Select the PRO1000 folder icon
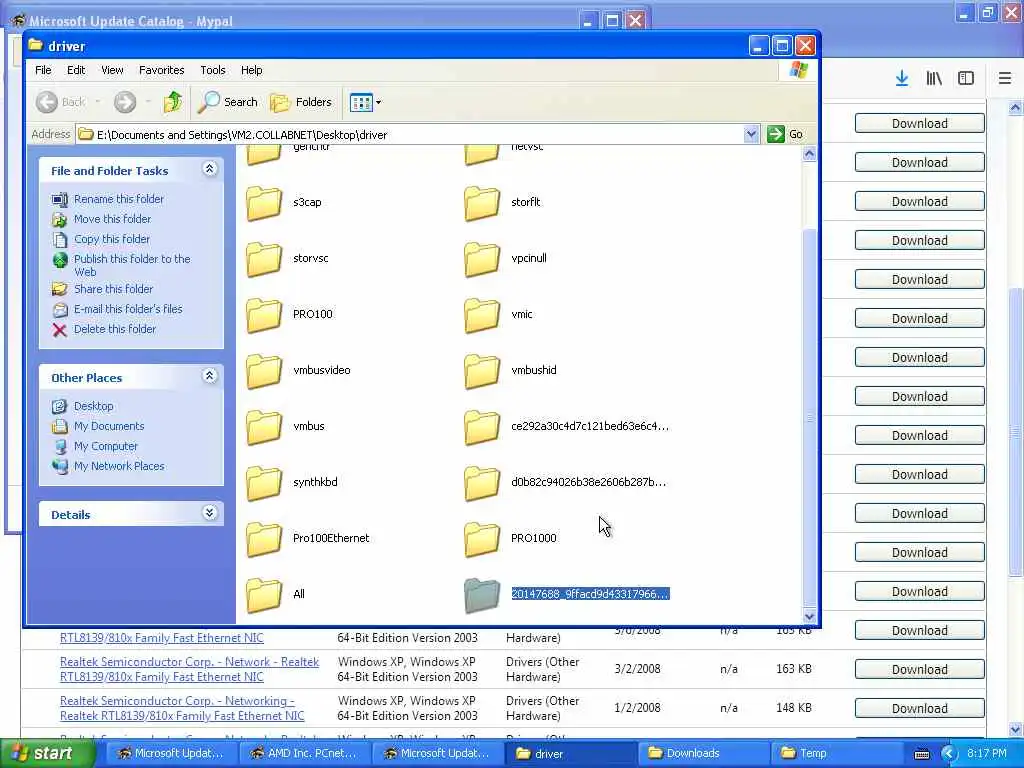1024x768 pixels. [x=482, y=539]
